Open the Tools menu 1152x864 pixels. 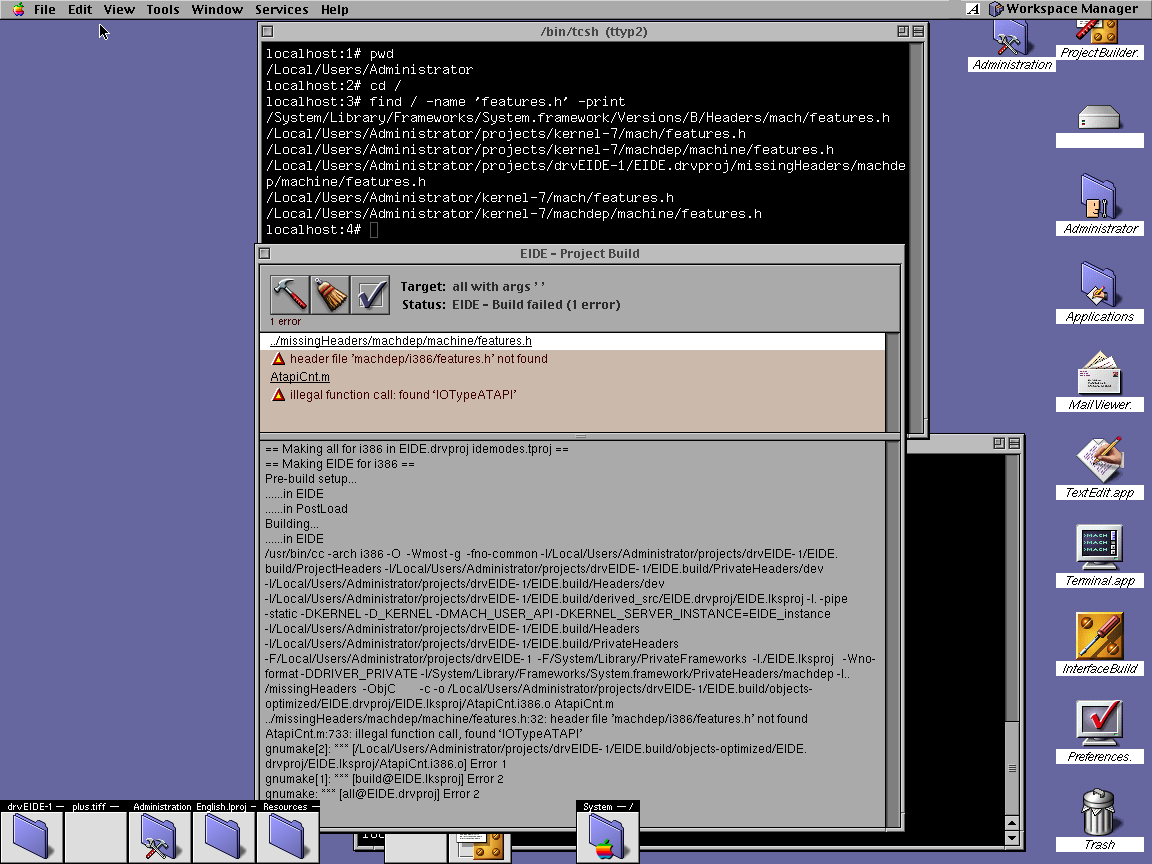[x=162, y=9]
